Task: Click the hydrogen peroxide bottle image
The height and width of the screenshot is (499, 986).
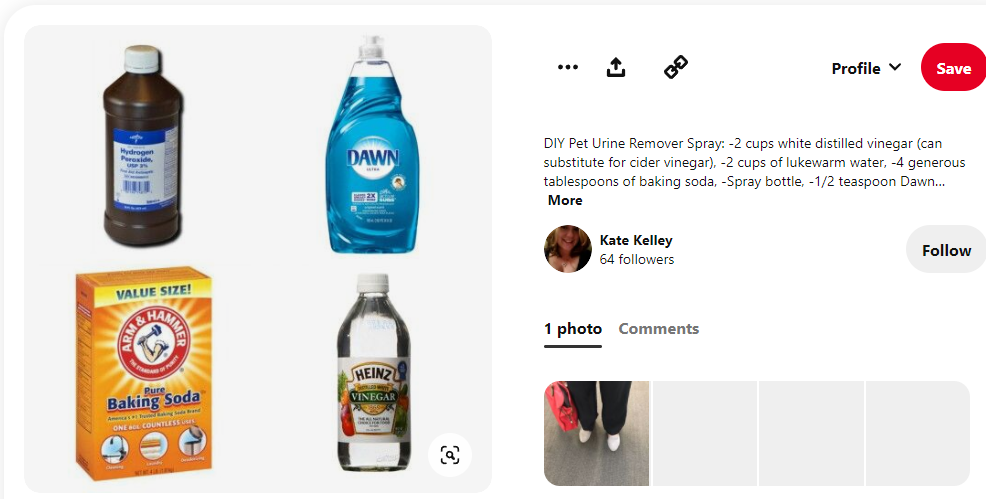Action: coord(143,145)
